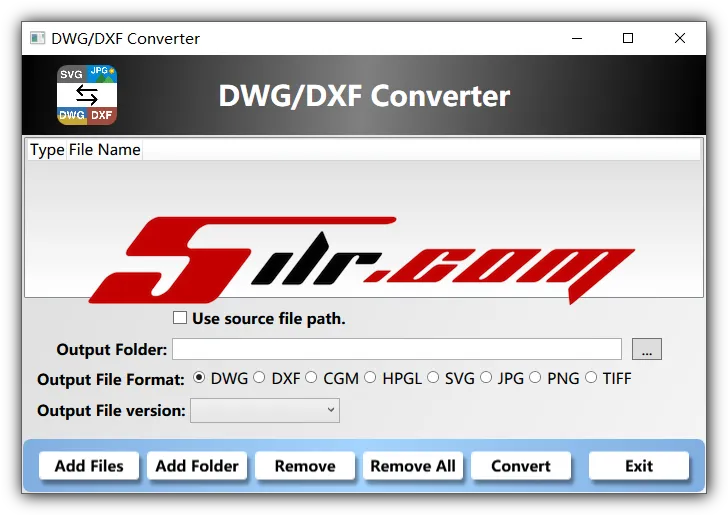Select DWG output format radio button
The image size is (728, 515).
(199, 377)
